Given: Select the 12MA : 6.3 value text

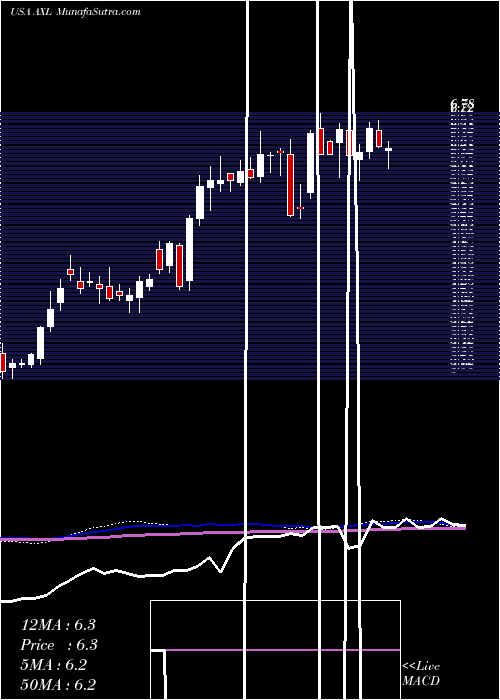Looking at the screenshot, I should tap(58, 625).
